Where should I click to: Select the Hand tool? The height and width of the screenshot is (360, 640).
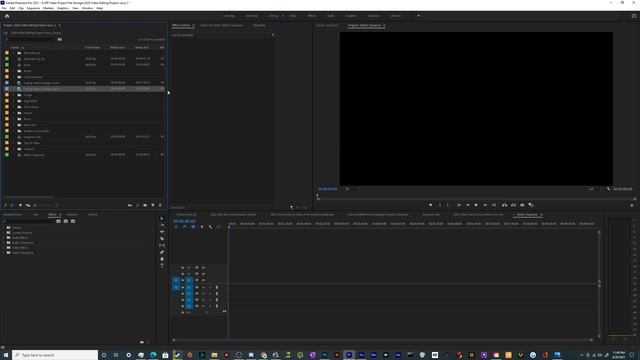(162, 259)
